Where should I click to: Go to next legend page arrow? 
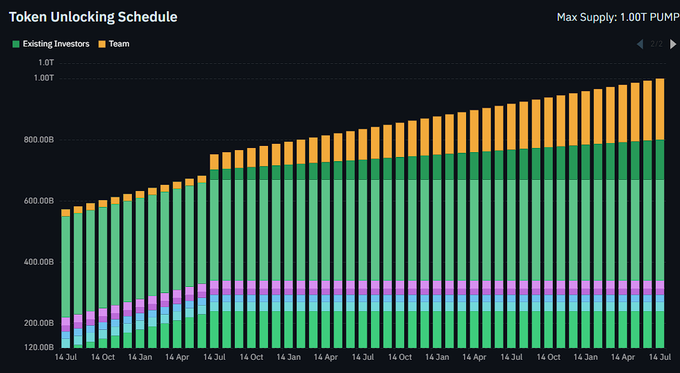click(x=673, y=44)
